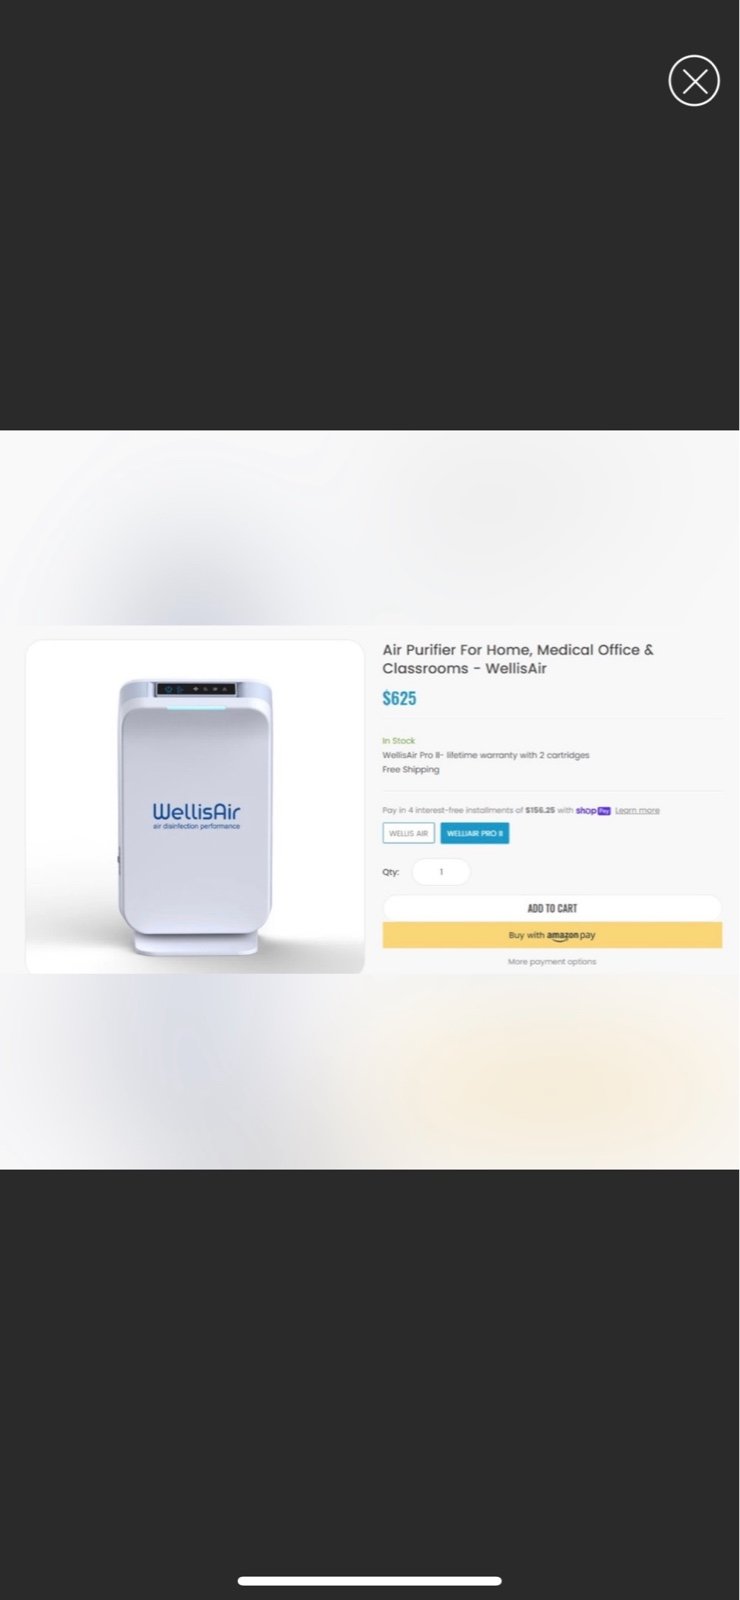Click the Shop Pay logo

(x=593, y=810)
